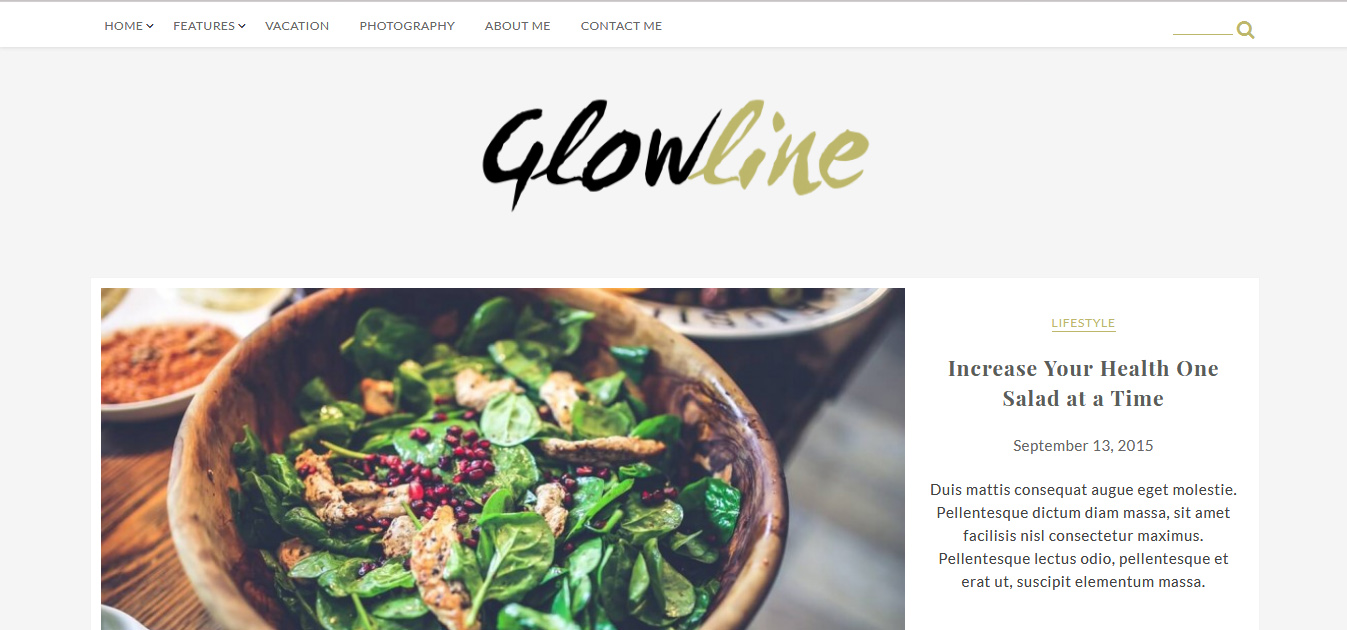Open the HOME menu item
Image resolution: width=1347 pixels, height=630 pixels.
click(123, 26)
